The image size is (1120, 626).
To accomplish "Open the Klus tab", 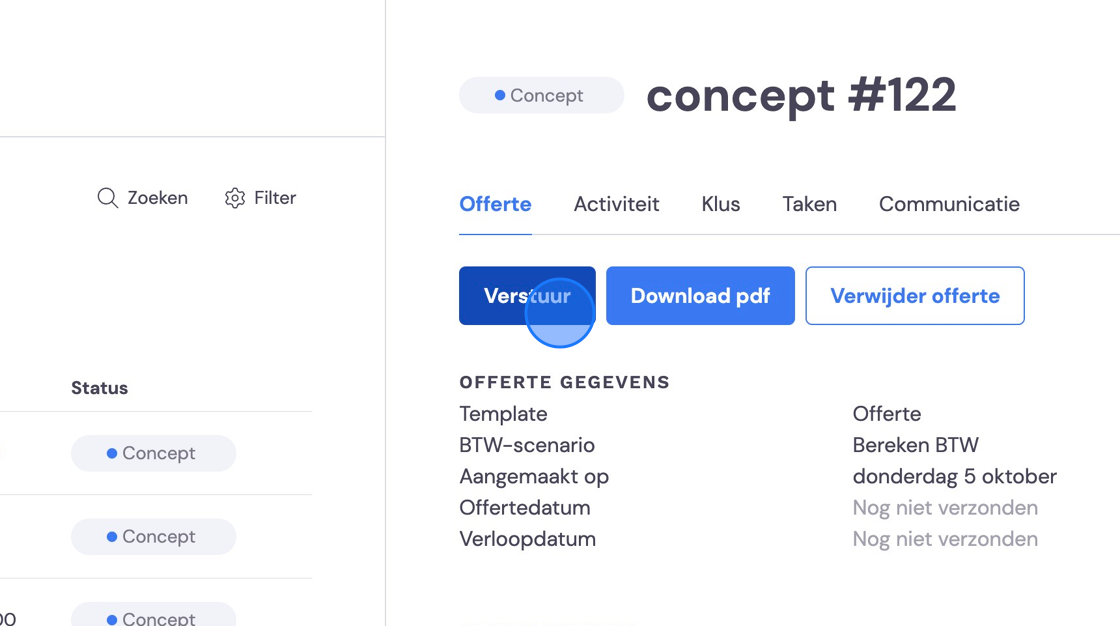I will click(721, 204).
